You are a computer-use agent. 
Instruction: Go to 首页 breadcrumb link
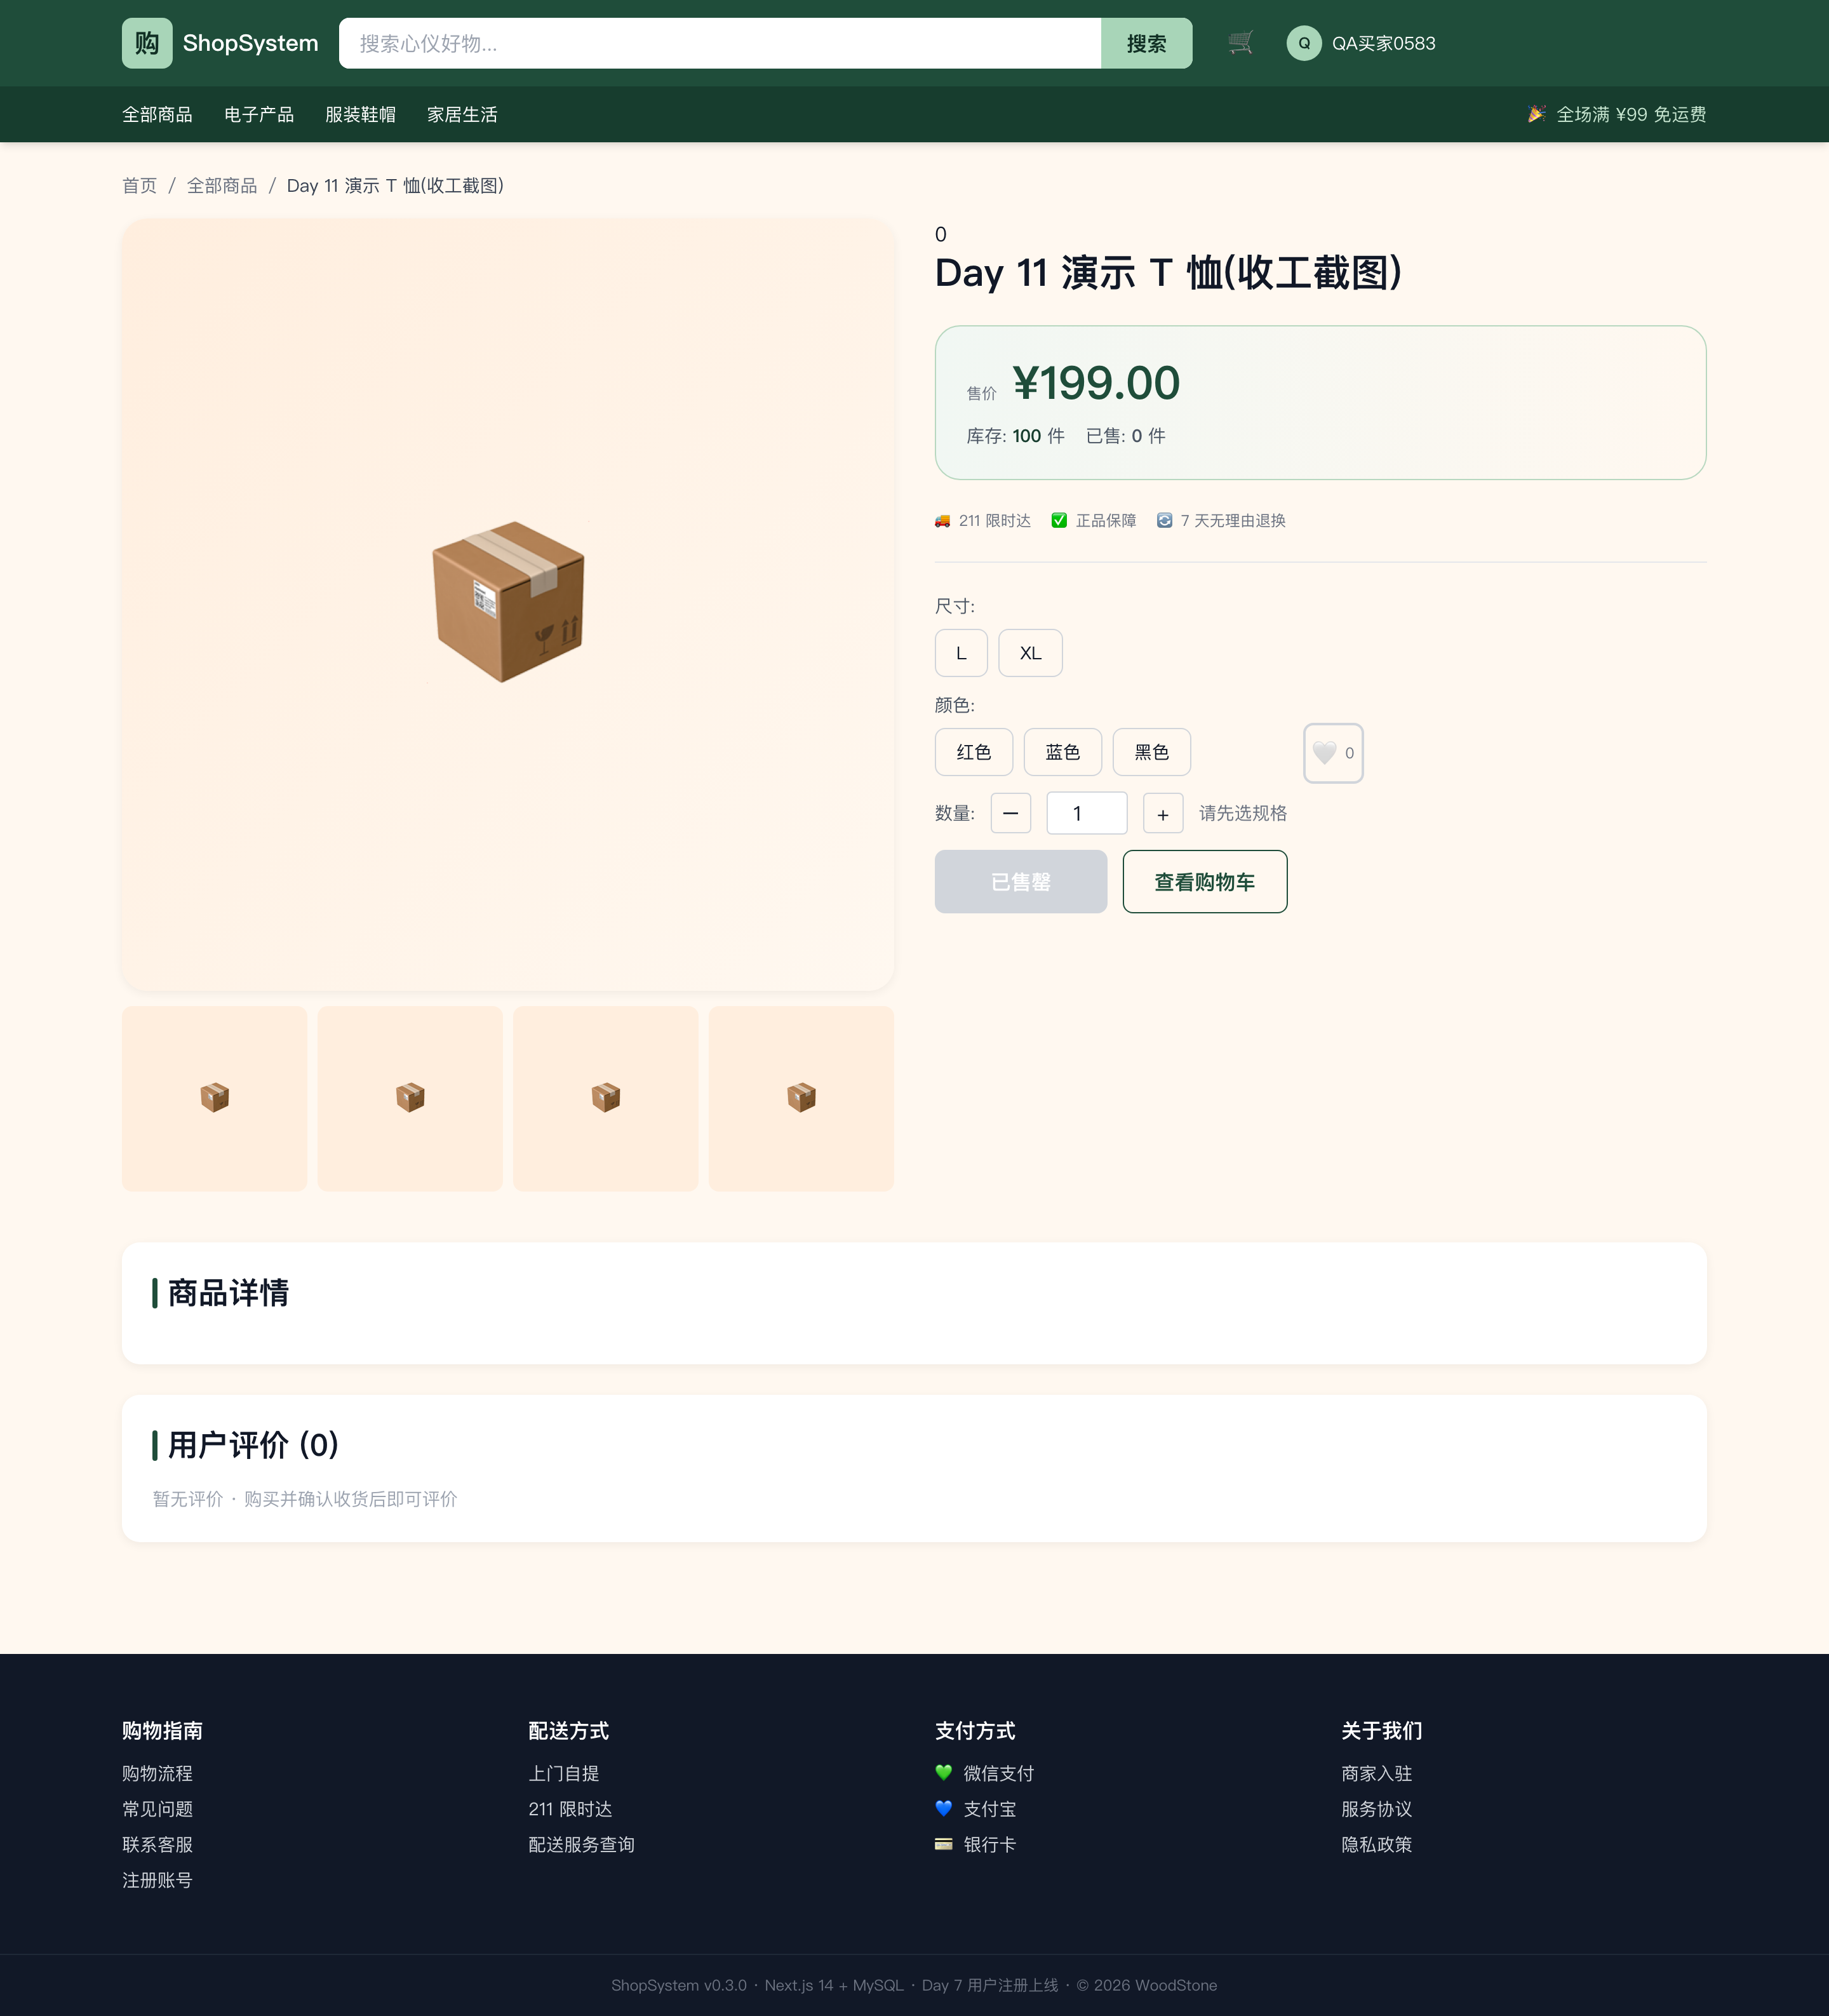point(140,186)
